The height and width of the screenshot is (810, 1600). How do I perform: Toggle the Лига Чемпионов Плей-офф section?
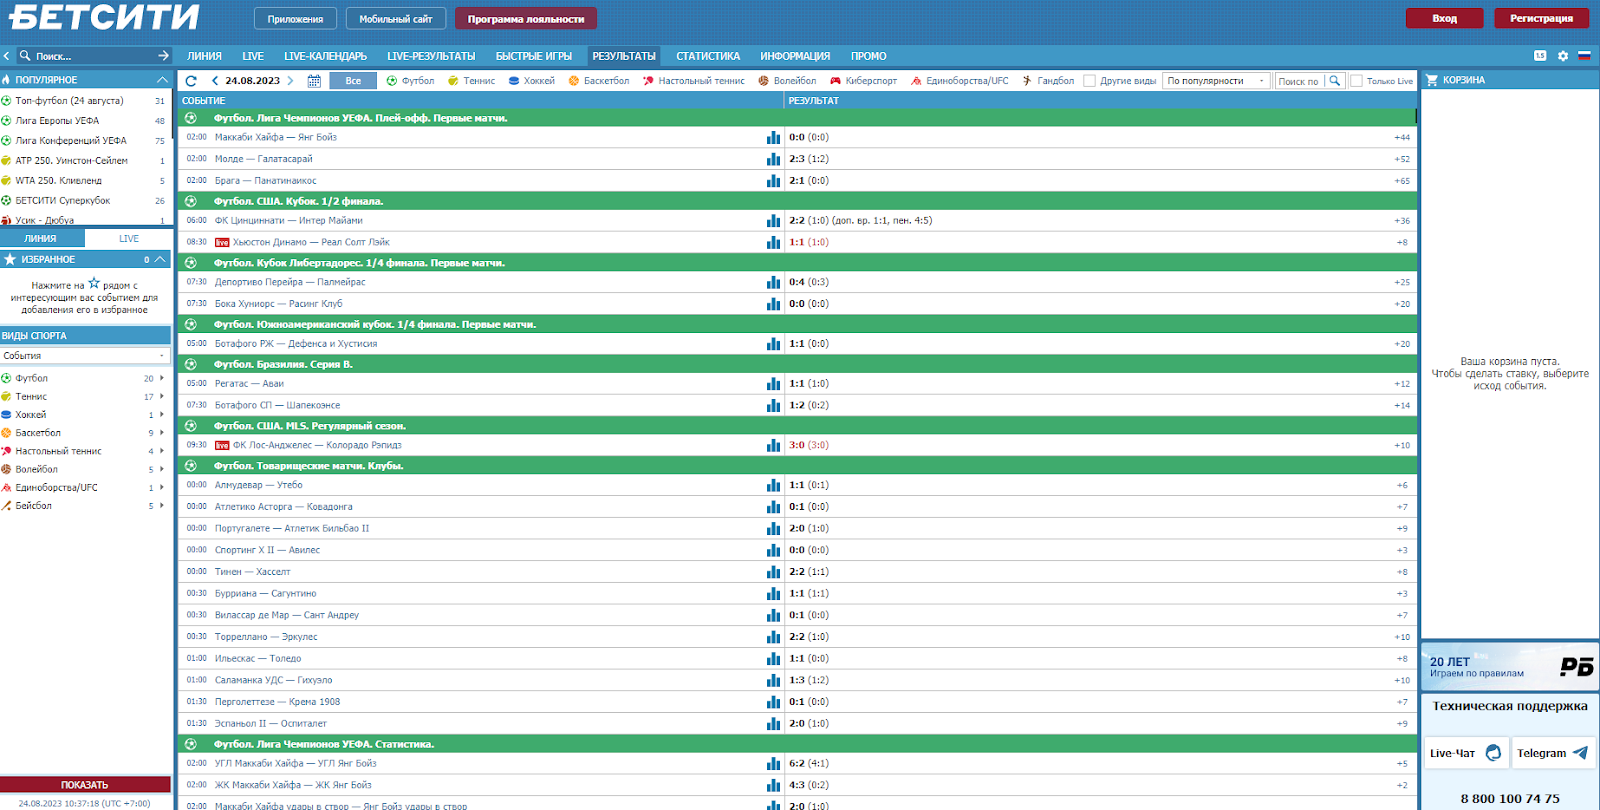797,118
